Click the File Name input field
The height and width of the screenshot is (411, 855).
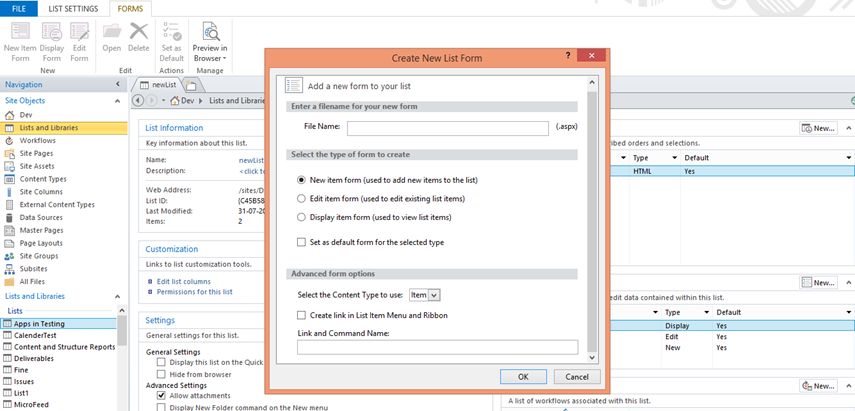[448, 128]
